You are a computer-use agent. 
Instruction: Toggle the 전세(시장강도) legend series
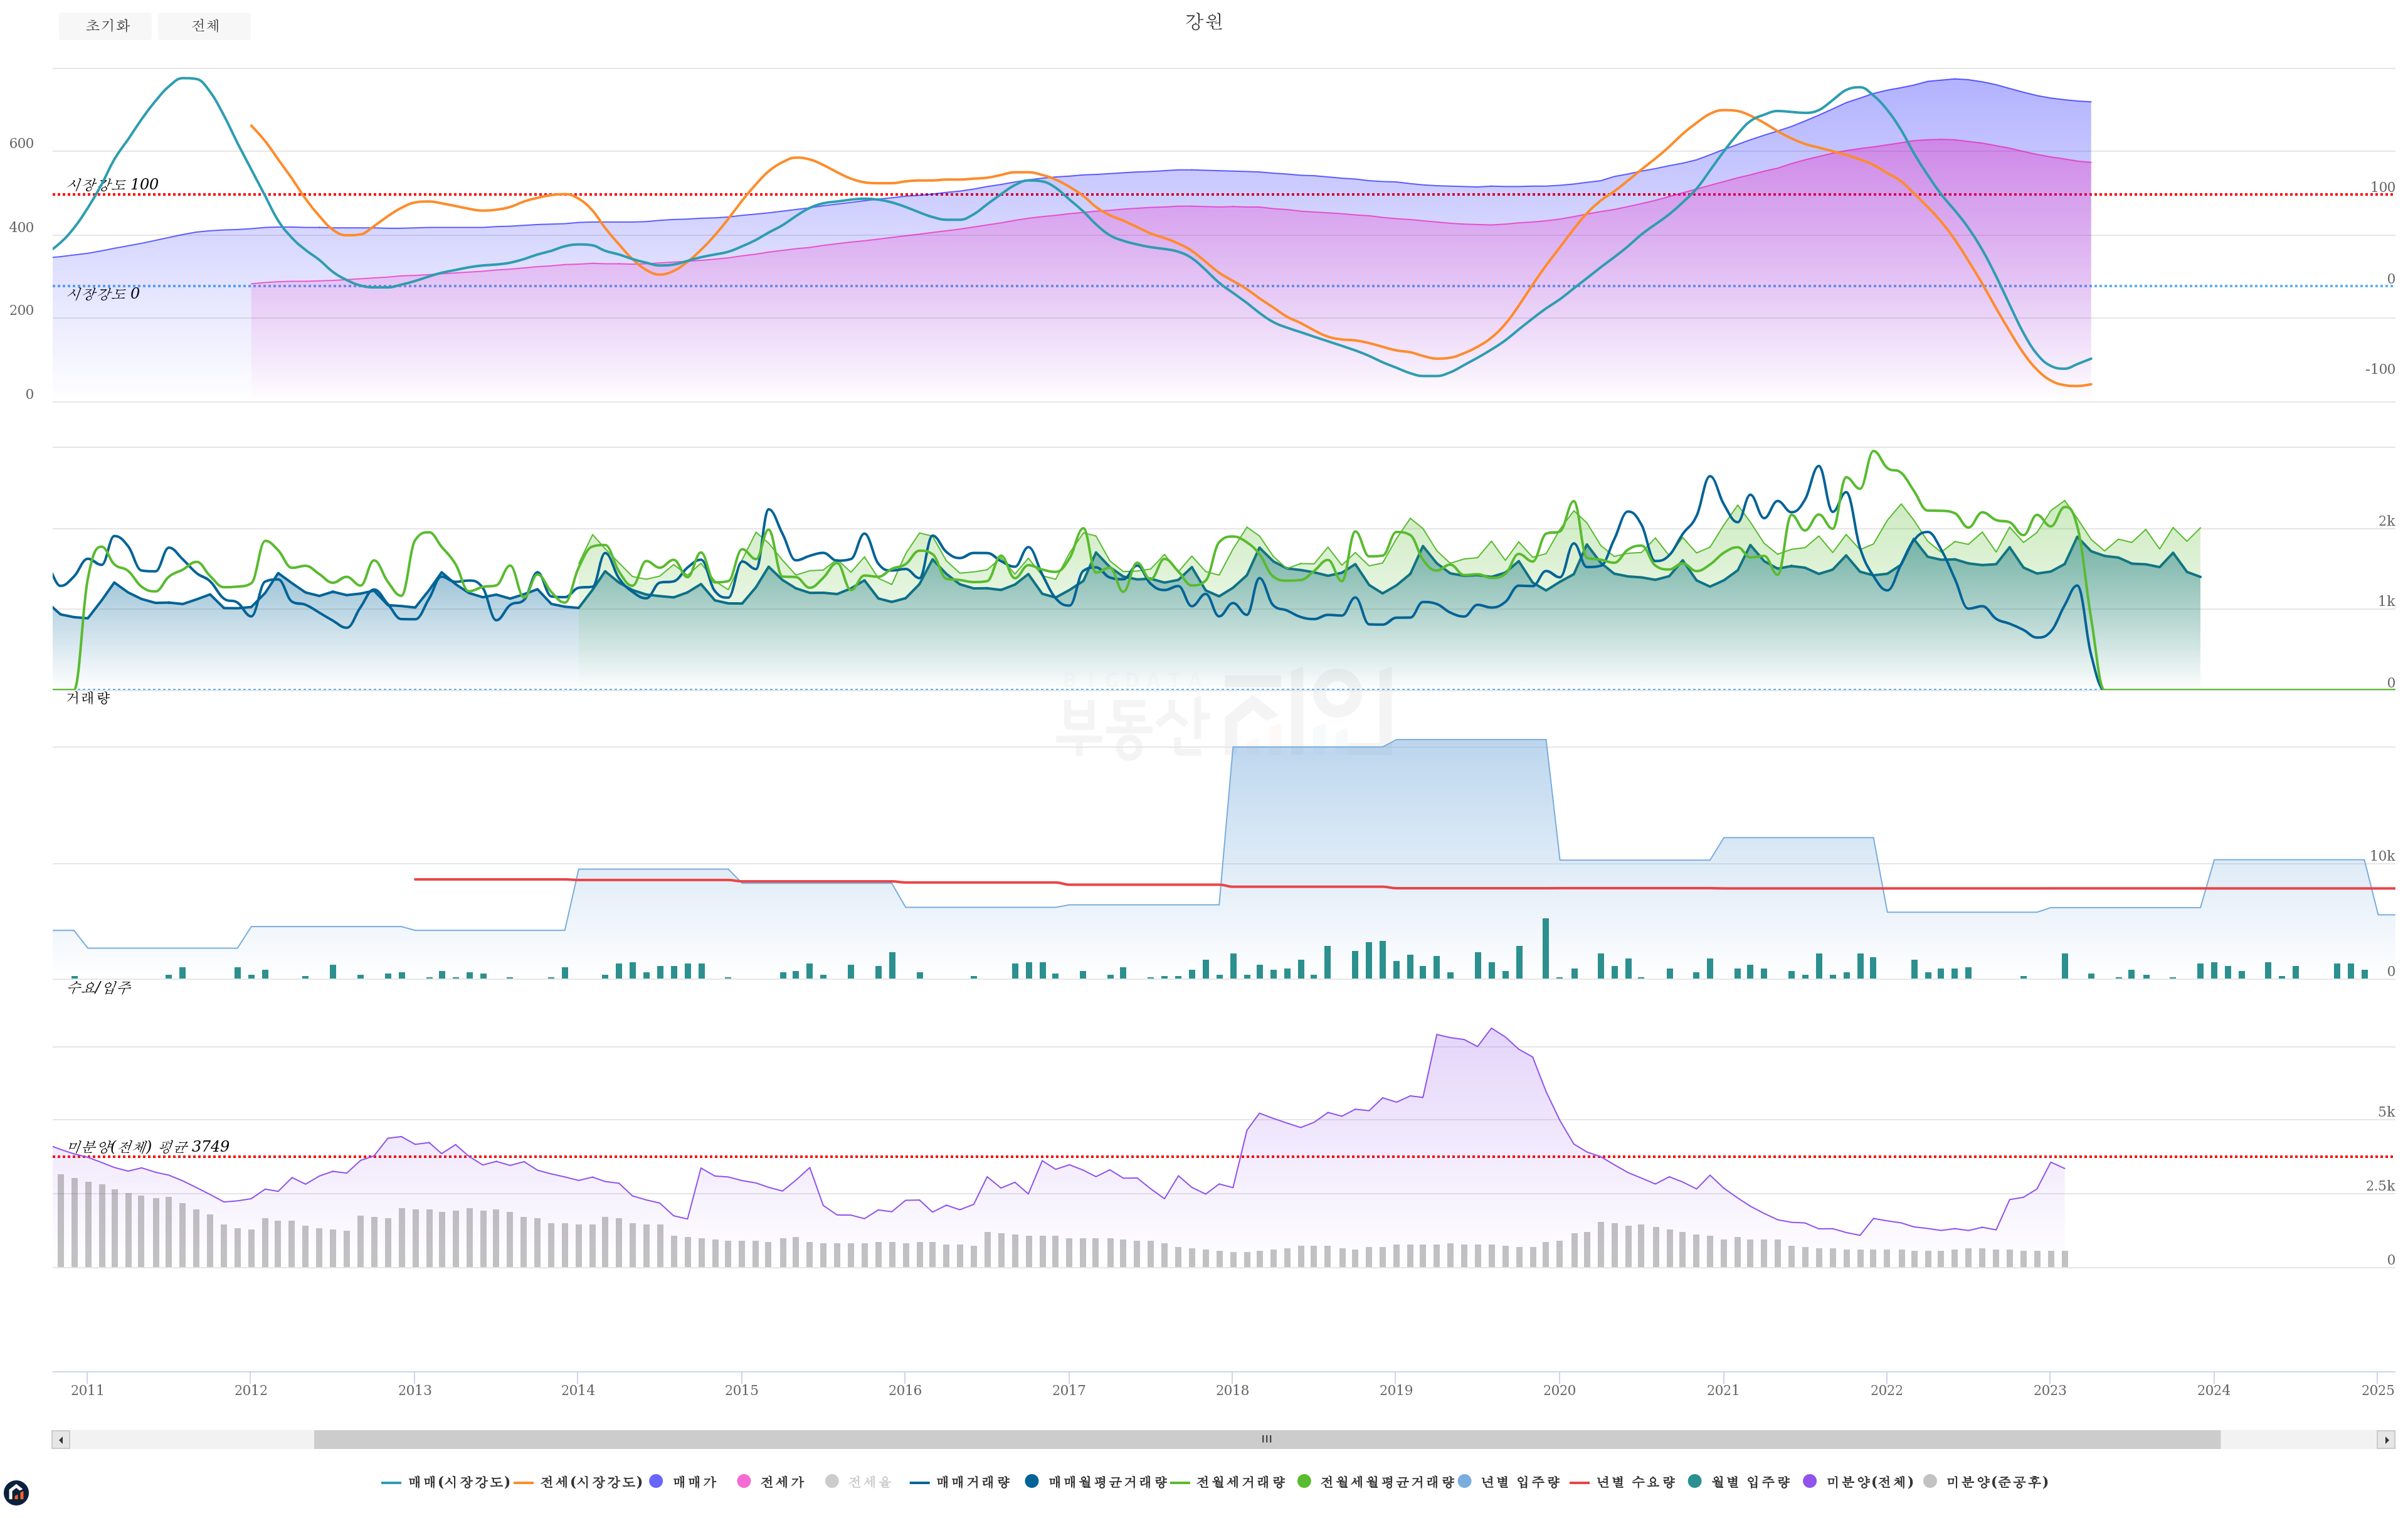coord(590,1482)
